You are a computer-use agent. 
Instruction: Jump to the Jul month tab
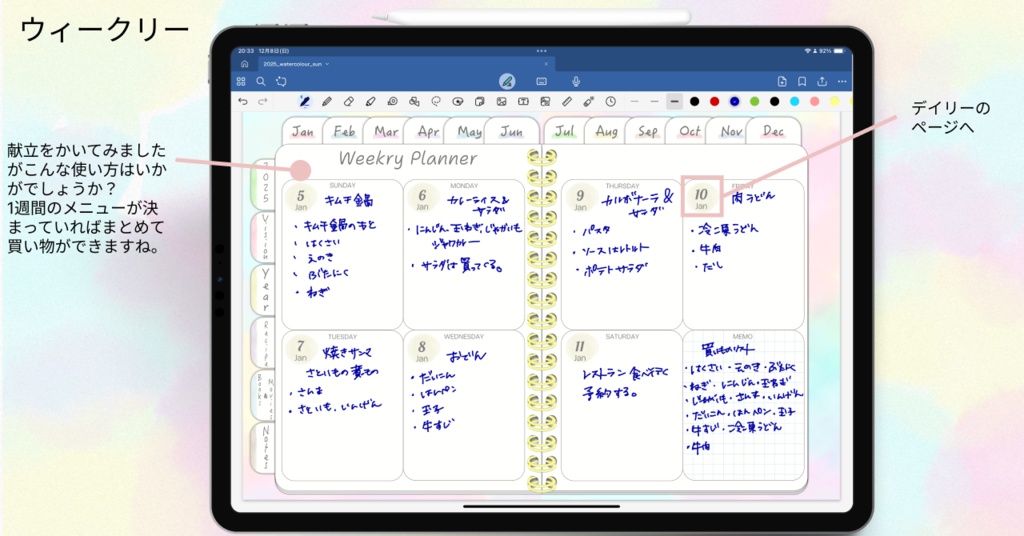pos(564,131)
